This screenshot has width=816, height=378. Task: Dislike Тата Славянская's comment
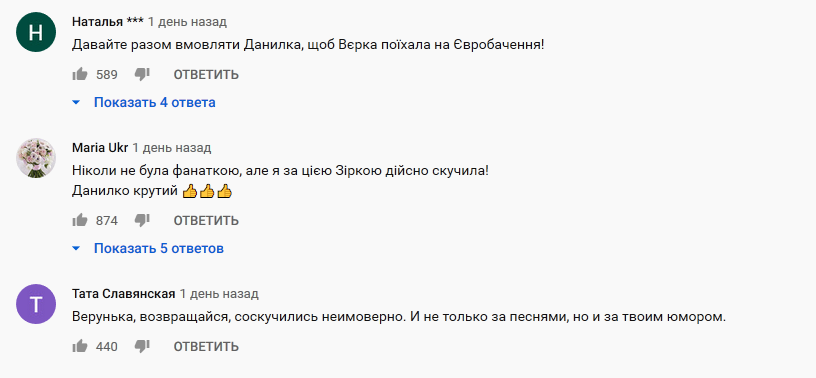(x=142, y=347)
